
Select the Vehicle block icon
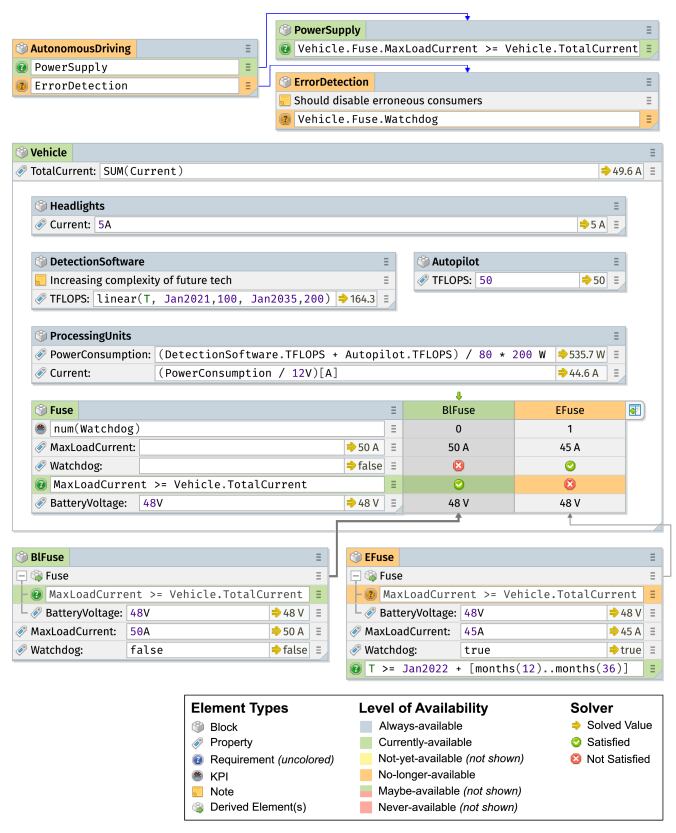pyautogui.click(x=21, y=152)
